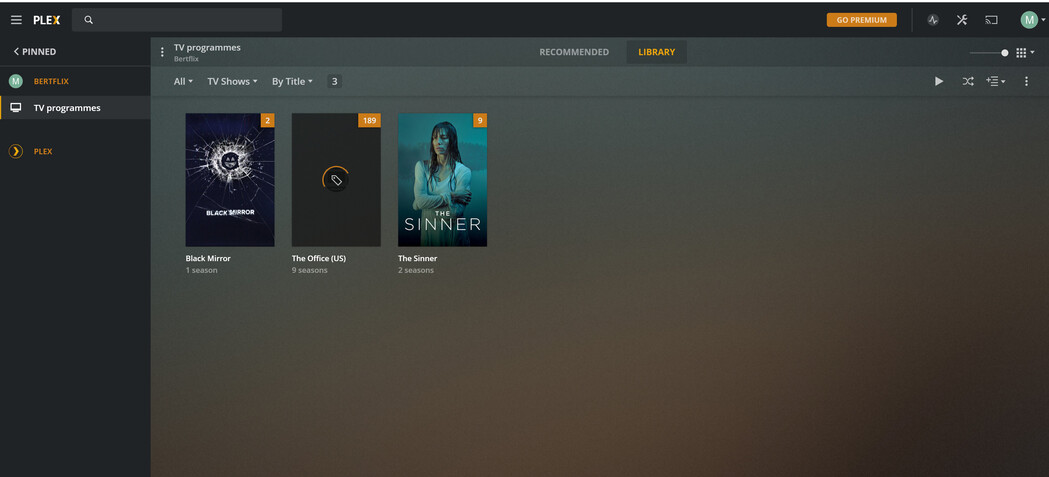1049x477 pixels.
Task: Click the TV monitor icon in sidebar
Action: coord(16,108)
